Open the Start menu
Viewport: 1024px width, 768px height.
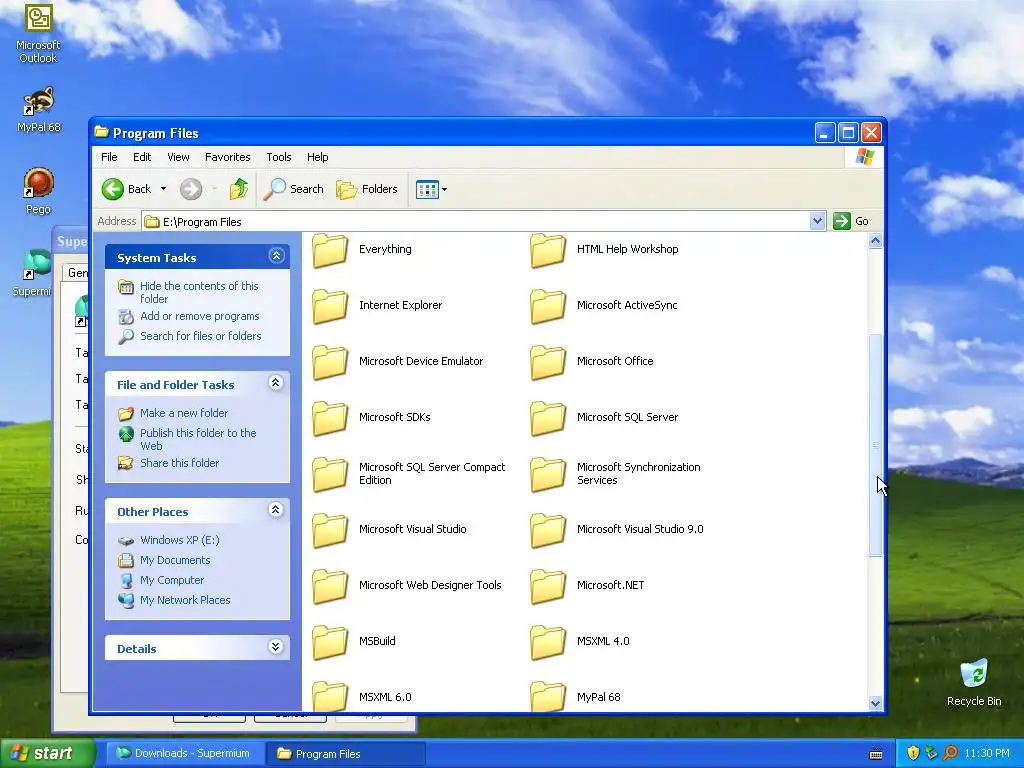point(47,754)
